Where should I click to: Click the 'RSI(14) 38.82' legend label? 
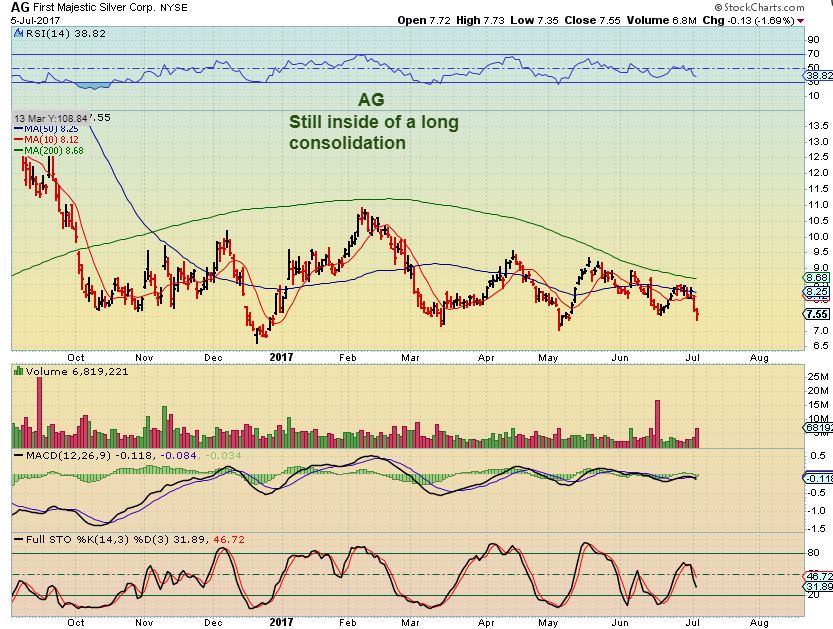click(x=65, y=33)
